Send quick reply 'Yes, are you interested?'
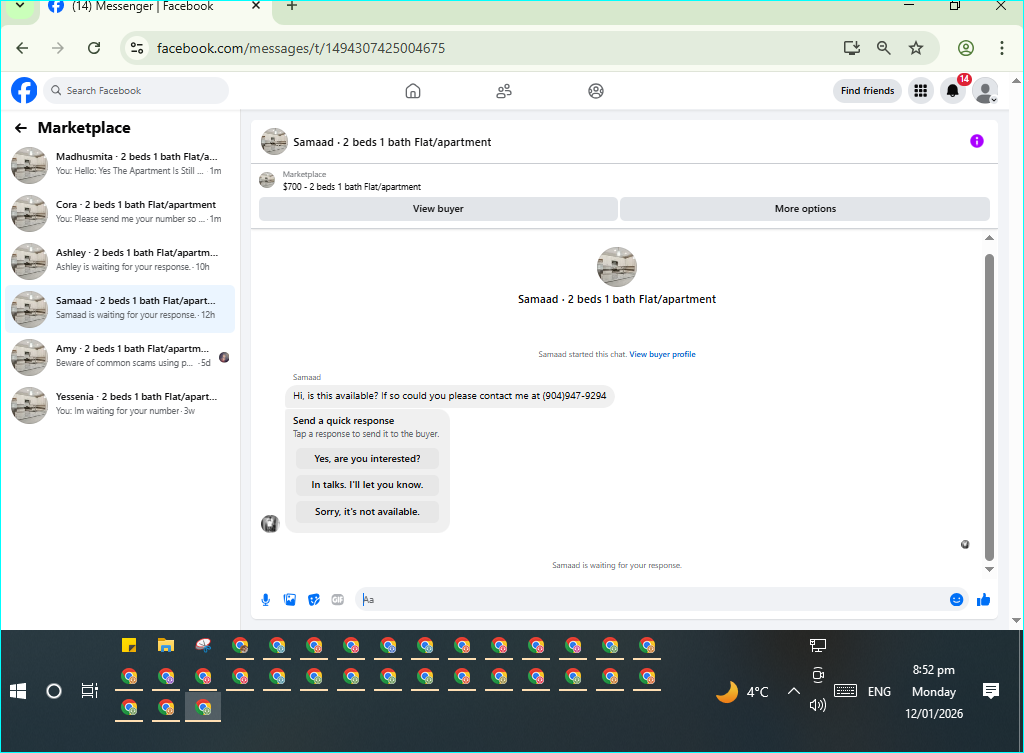 (367, 458)
